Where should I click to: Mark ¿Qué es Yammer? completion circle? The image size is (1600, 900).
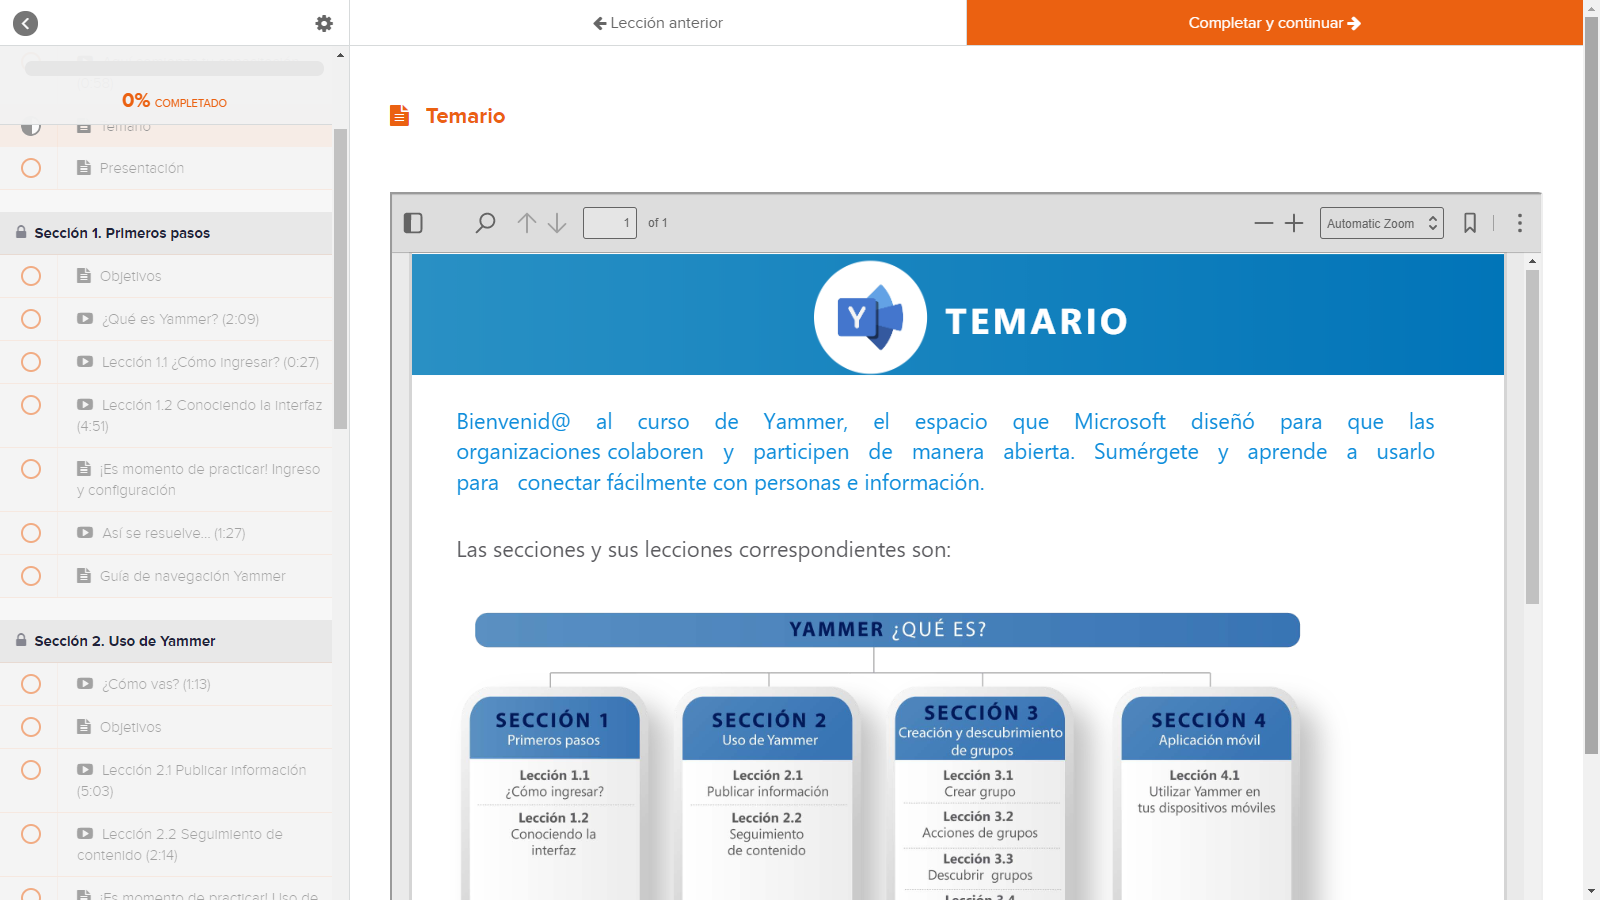[x=31, y=319]
